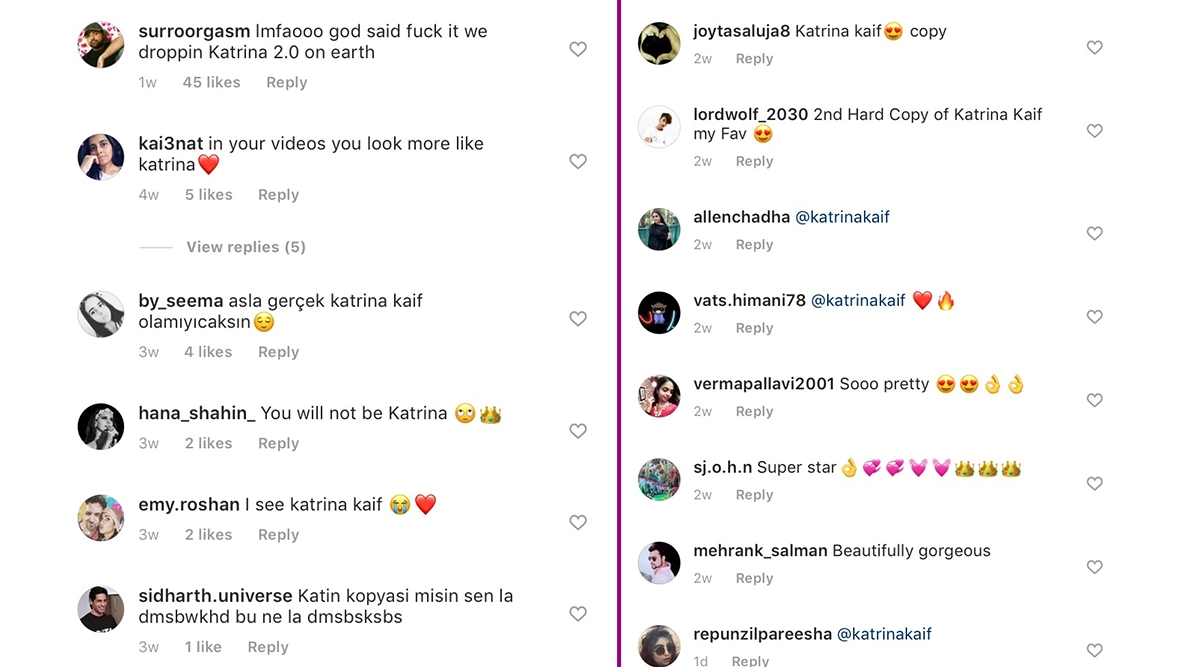
Task: Reply to hana_shahin_'s comment
Action: coord(278,443)
